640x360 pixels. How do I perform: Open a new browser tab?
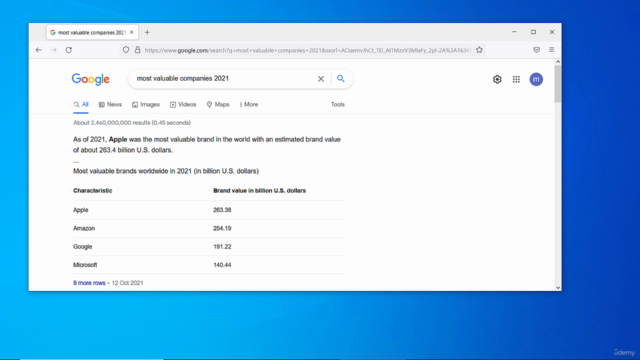(x=147, y=32)
